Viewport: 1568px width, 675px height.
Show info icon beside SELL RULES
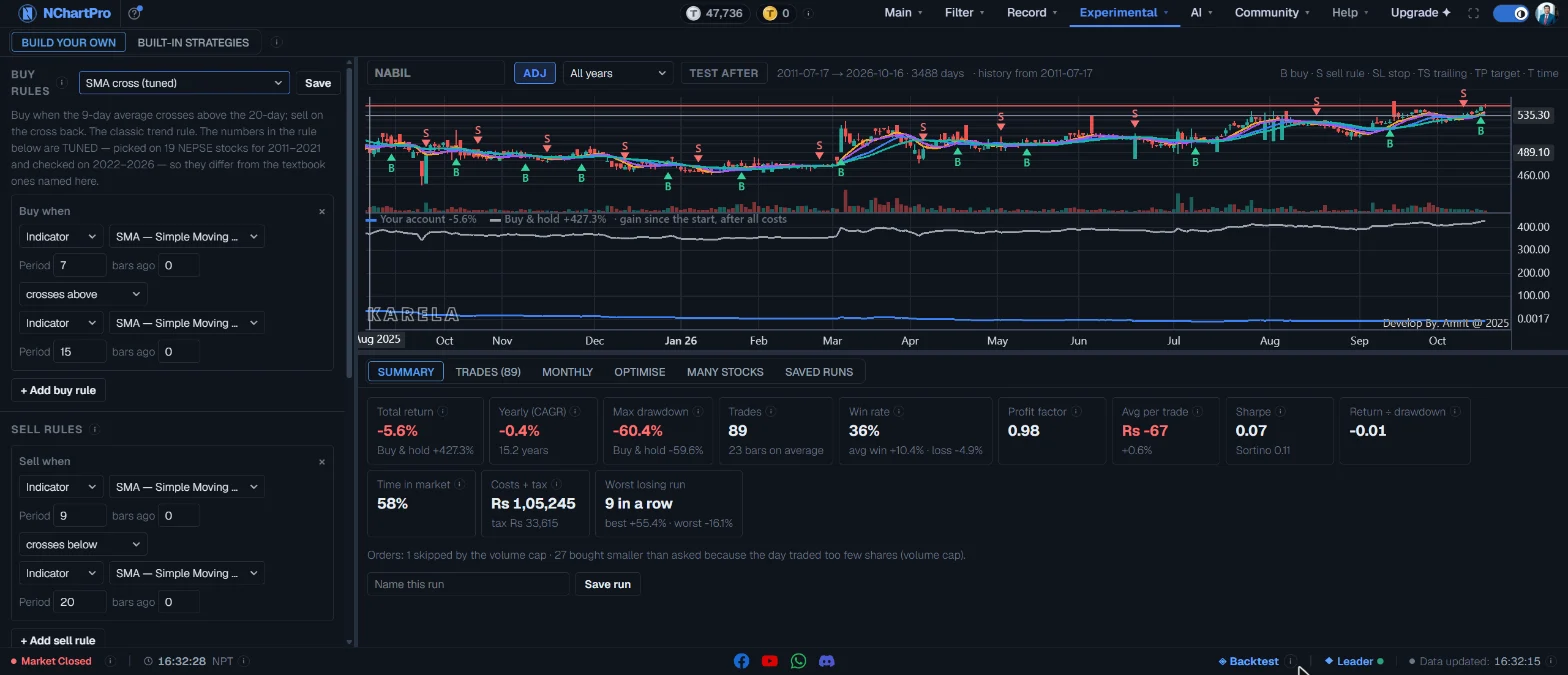[x=94, y=429]
